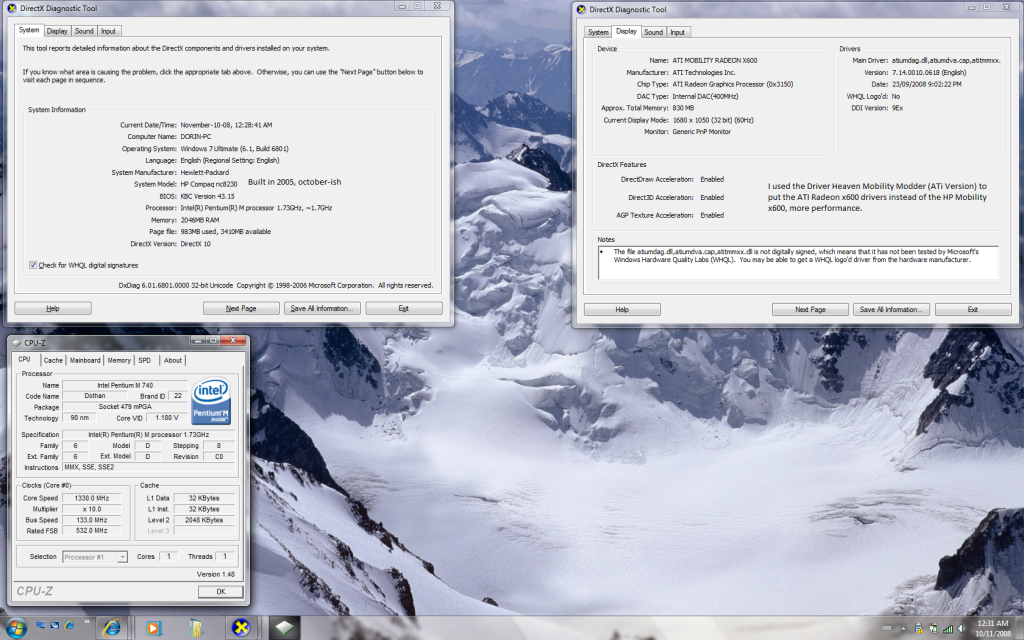
Task: Click Save All Information in left DirectX window
Action: [x=322, y=308]
